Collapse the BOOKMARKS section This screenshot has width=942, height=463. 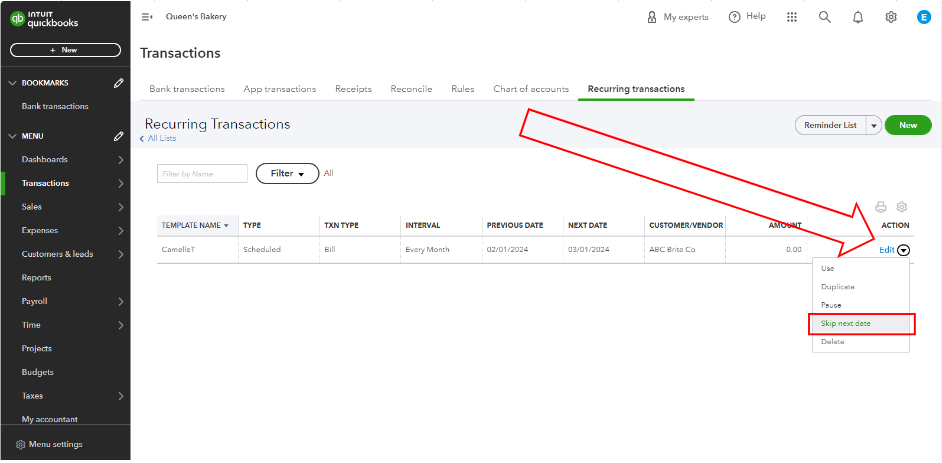[12, 83]
